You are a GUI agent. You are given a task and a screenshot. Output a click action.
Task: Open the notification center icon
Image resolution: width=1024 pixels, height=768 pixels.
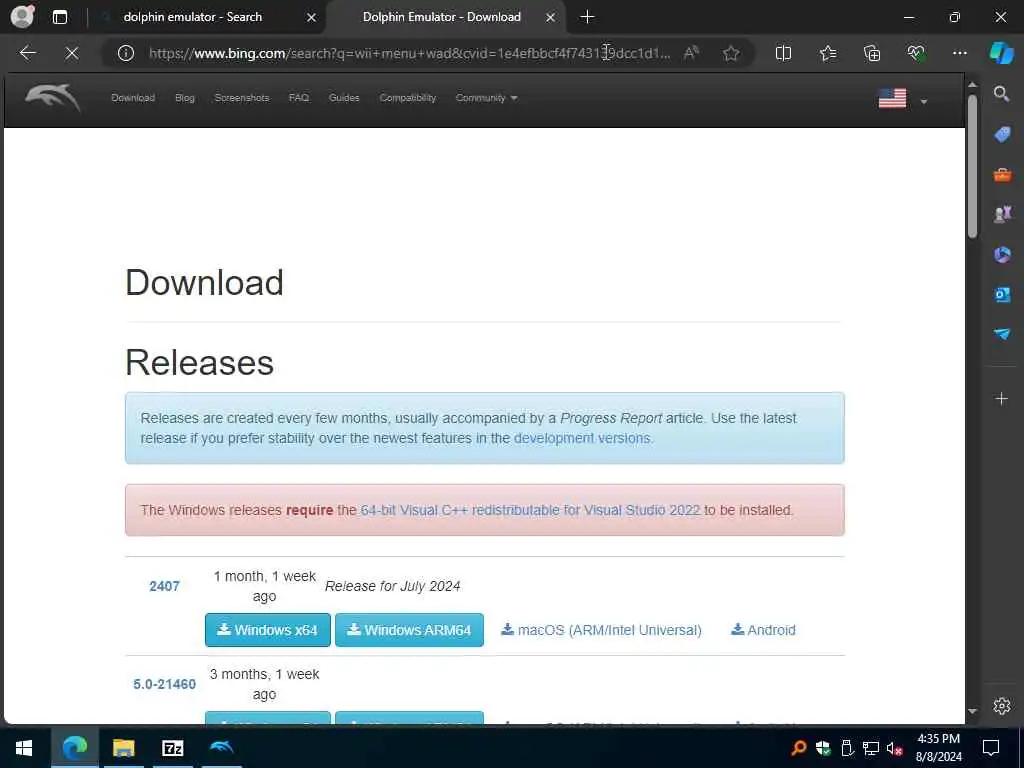click(991, 748)
